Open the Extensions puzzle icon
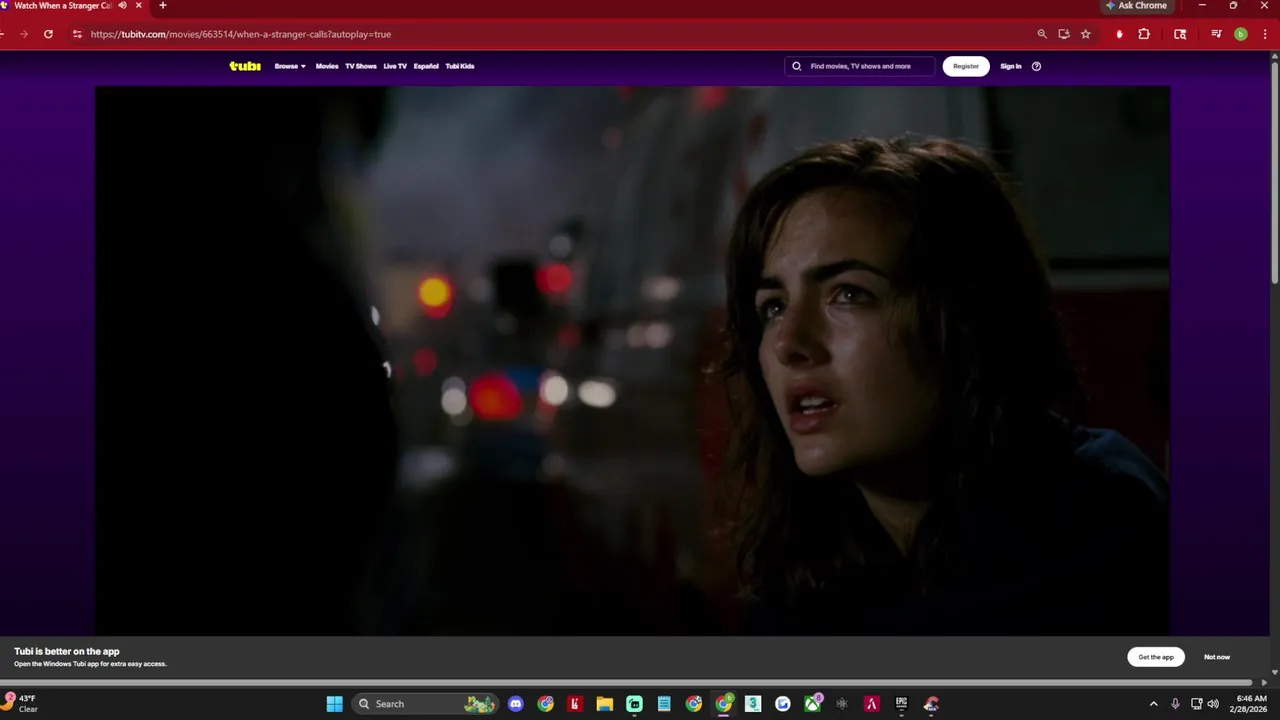 pyautogui.click(x=1144, y=34)
